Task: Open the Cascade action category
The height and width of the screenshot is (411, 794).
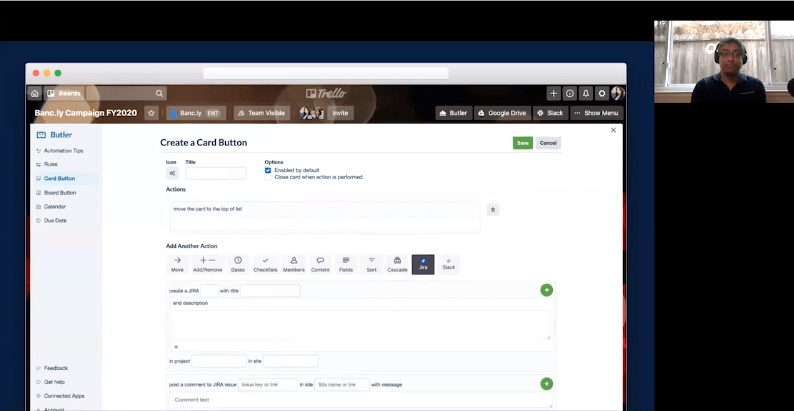Action: [397, 264]
